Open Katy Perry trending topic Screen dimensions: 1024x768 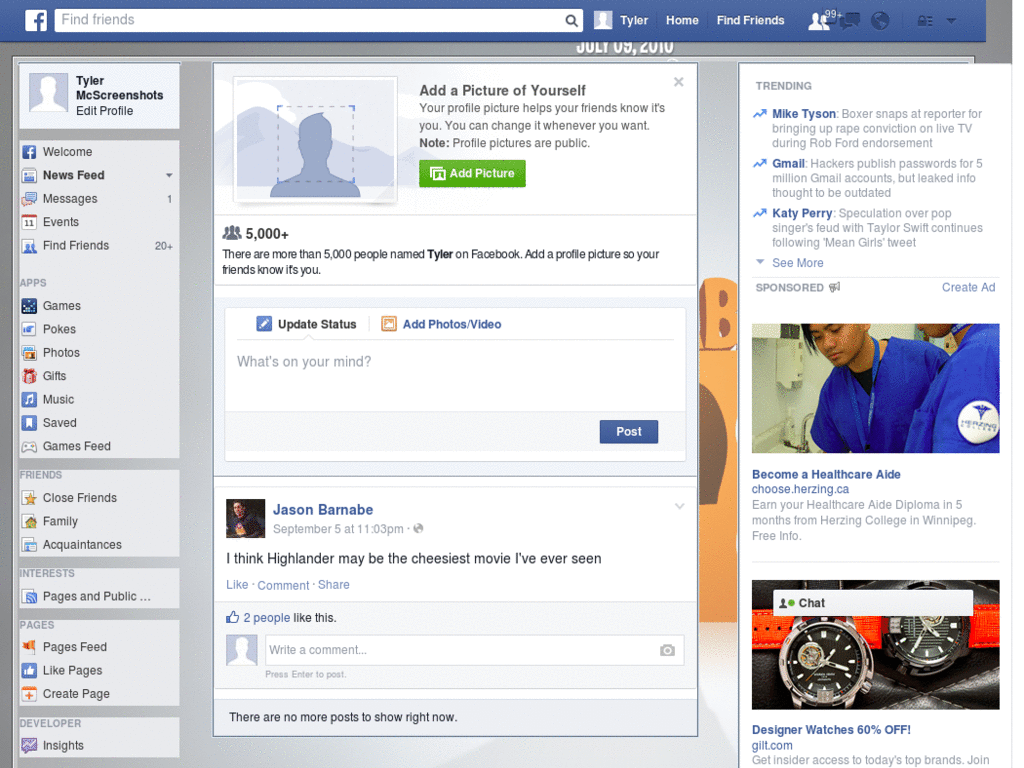click(802, 213)
